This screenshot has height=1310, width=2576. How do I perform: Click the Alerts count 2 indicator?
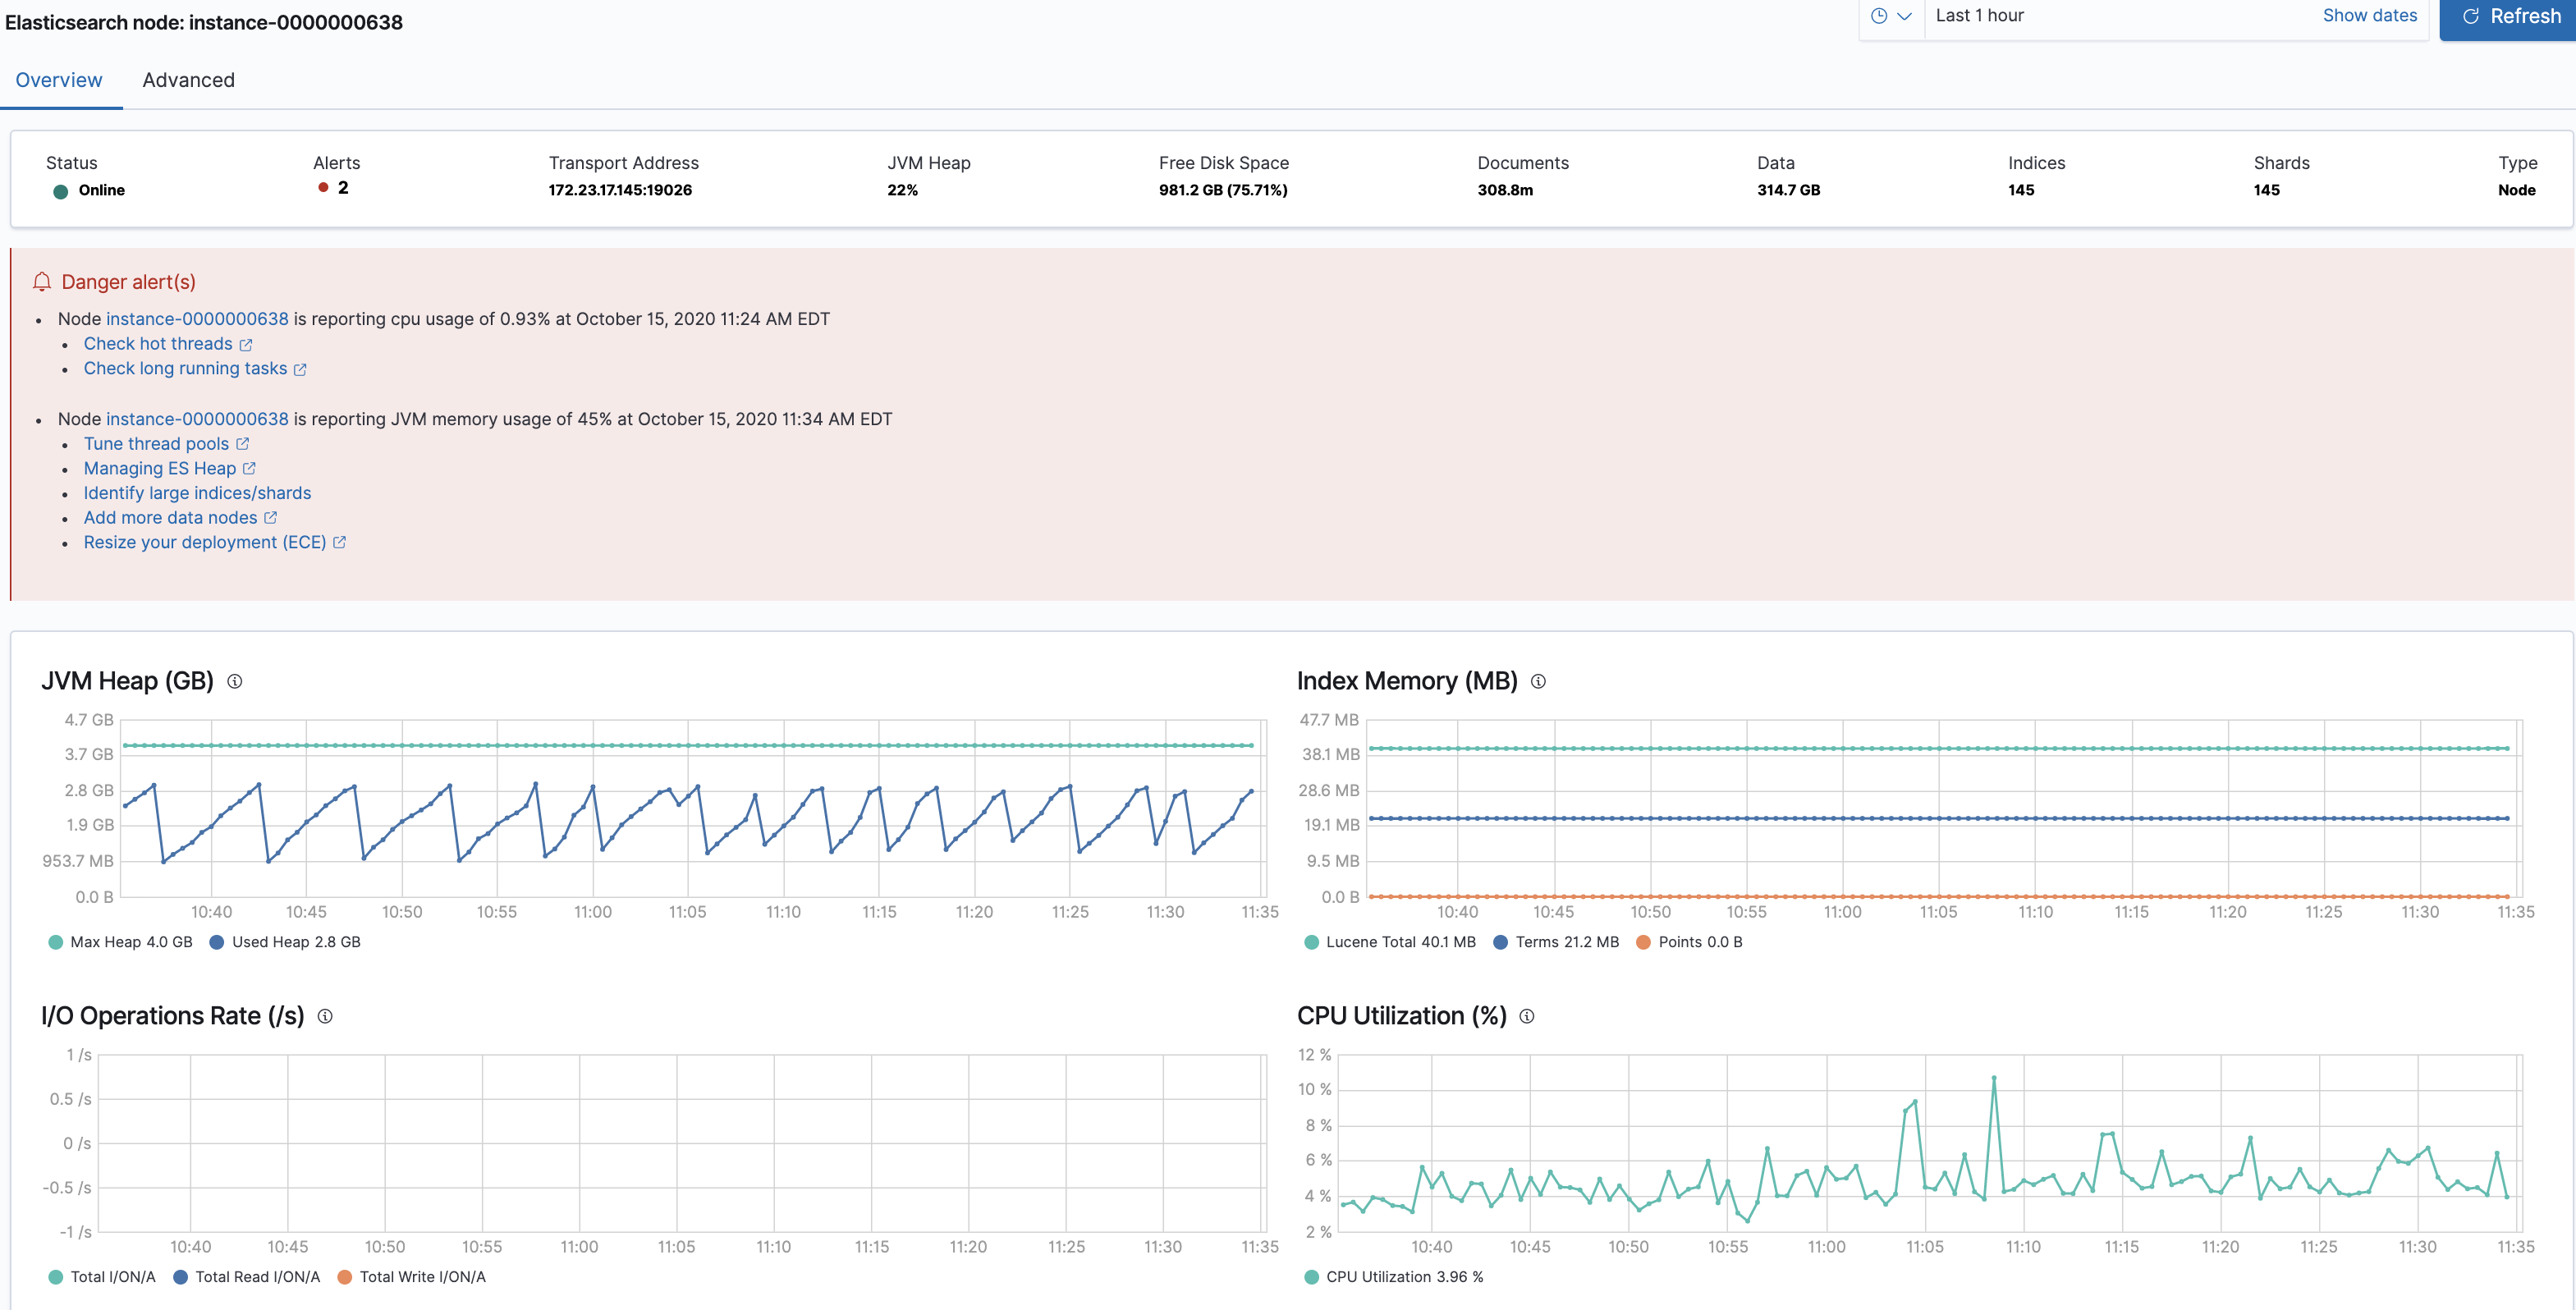coord(333,188)
